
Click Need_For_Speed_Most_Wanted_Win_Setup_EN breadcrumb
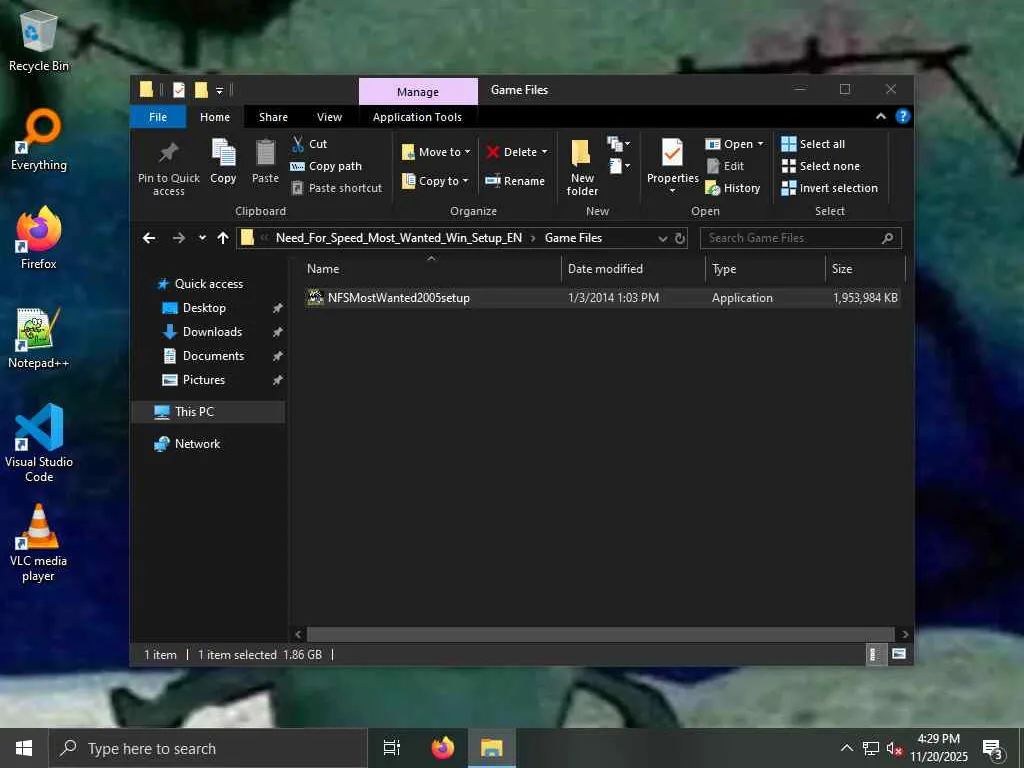click(x=399, y=238)
